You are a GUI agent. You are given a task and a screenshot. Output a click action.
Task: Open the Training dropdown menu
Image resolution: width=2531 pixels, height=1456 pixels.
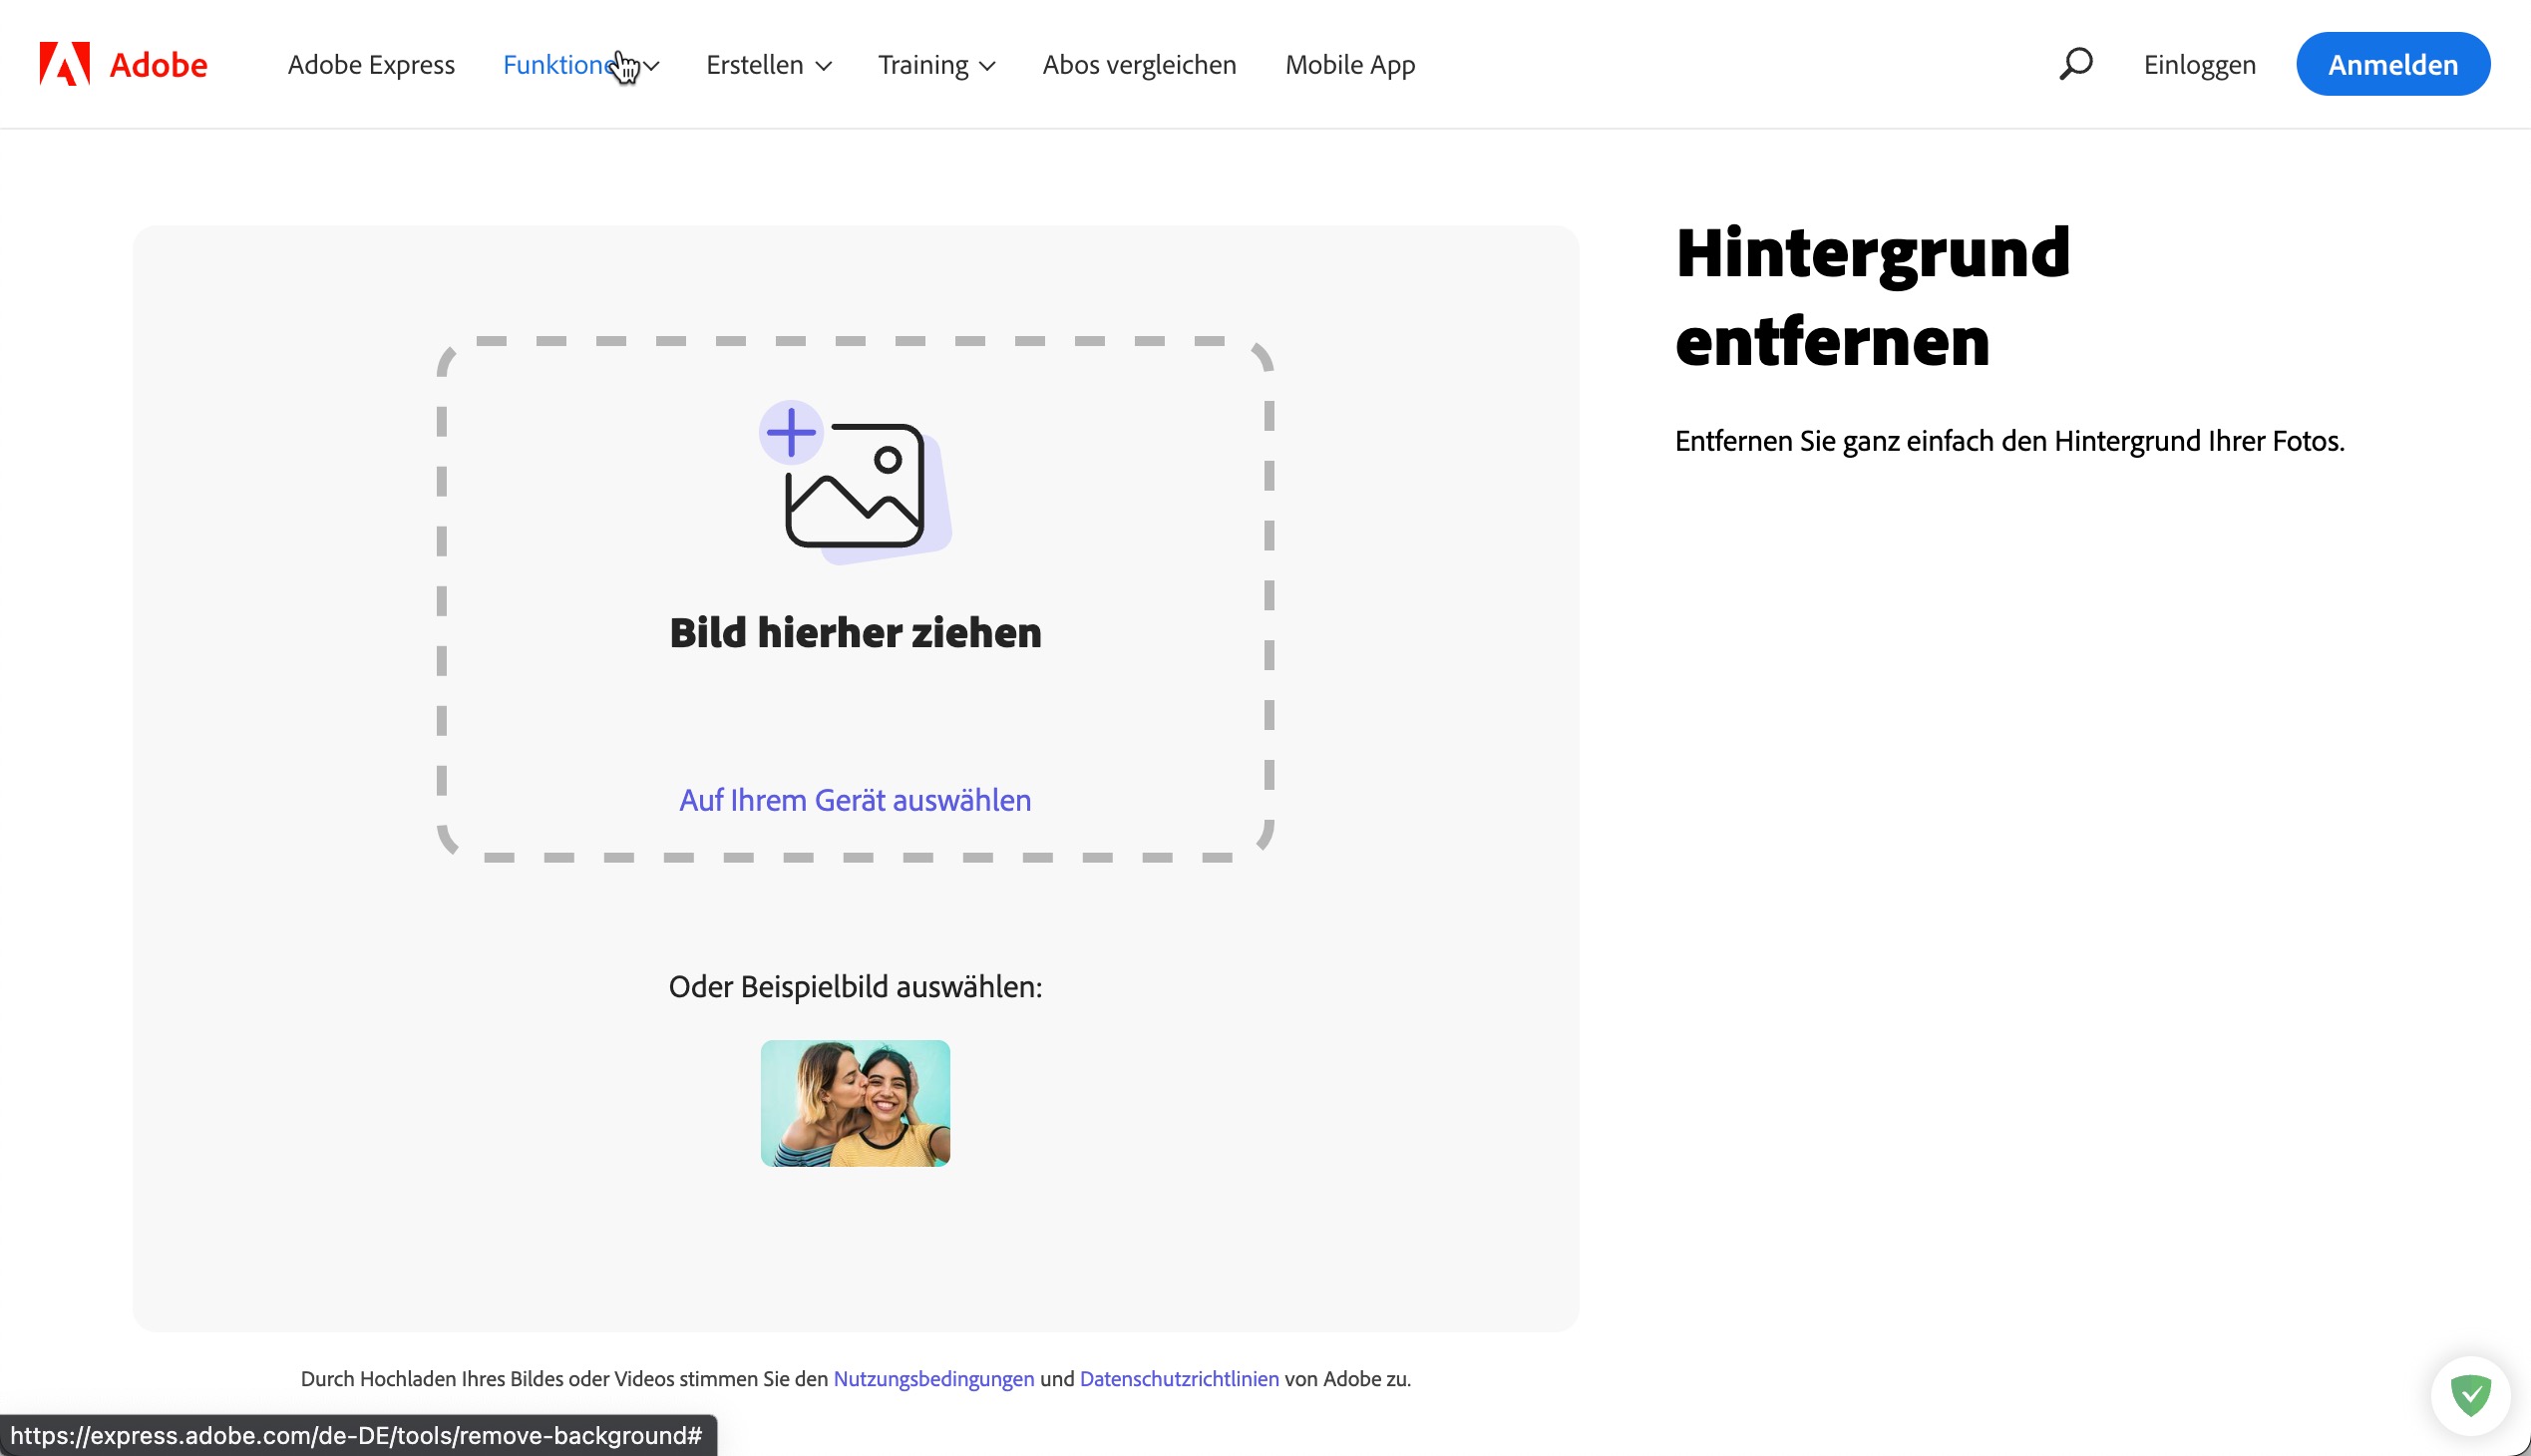point(936,65)
